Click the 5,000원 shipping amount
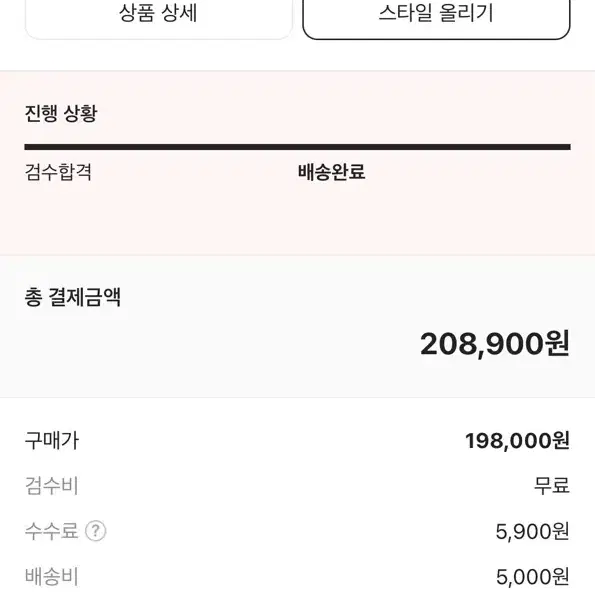595x595 pixels. [x=533, y=577]
